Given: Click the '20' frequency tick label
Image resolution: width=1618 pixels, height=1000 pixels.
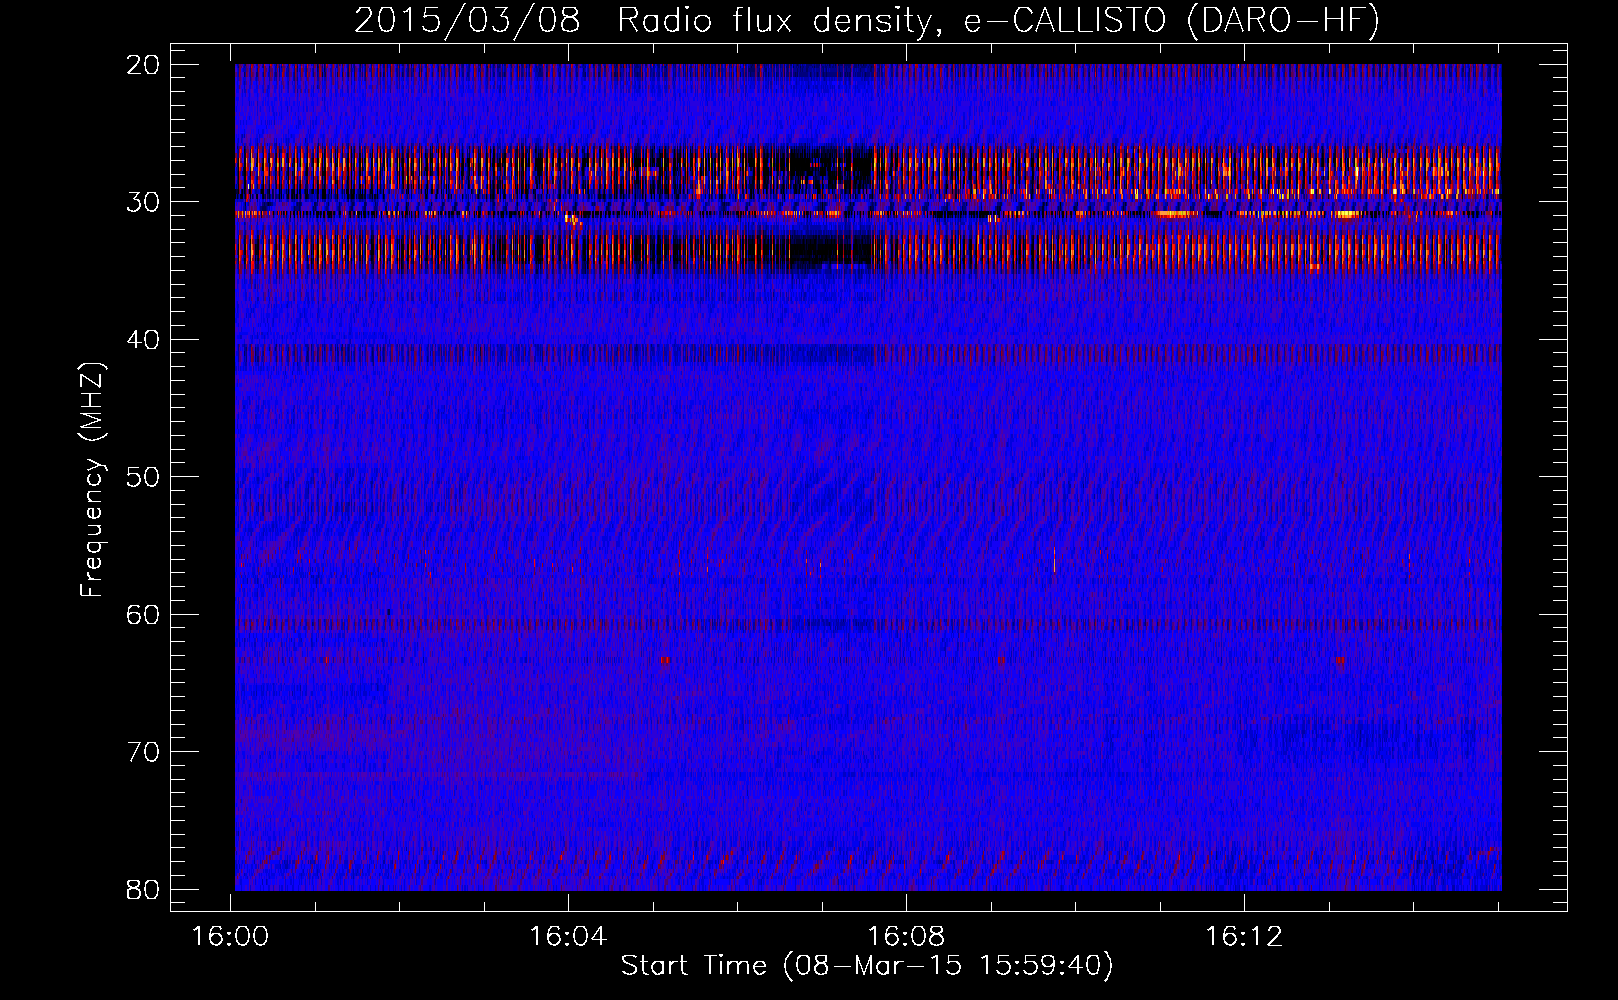Looking at the screenshot, I should click(x=144, y=65).
